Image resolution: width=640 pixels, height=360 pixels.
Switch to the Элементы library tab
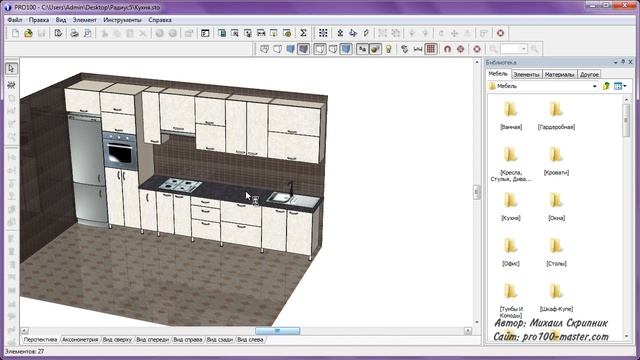[527, 74]
